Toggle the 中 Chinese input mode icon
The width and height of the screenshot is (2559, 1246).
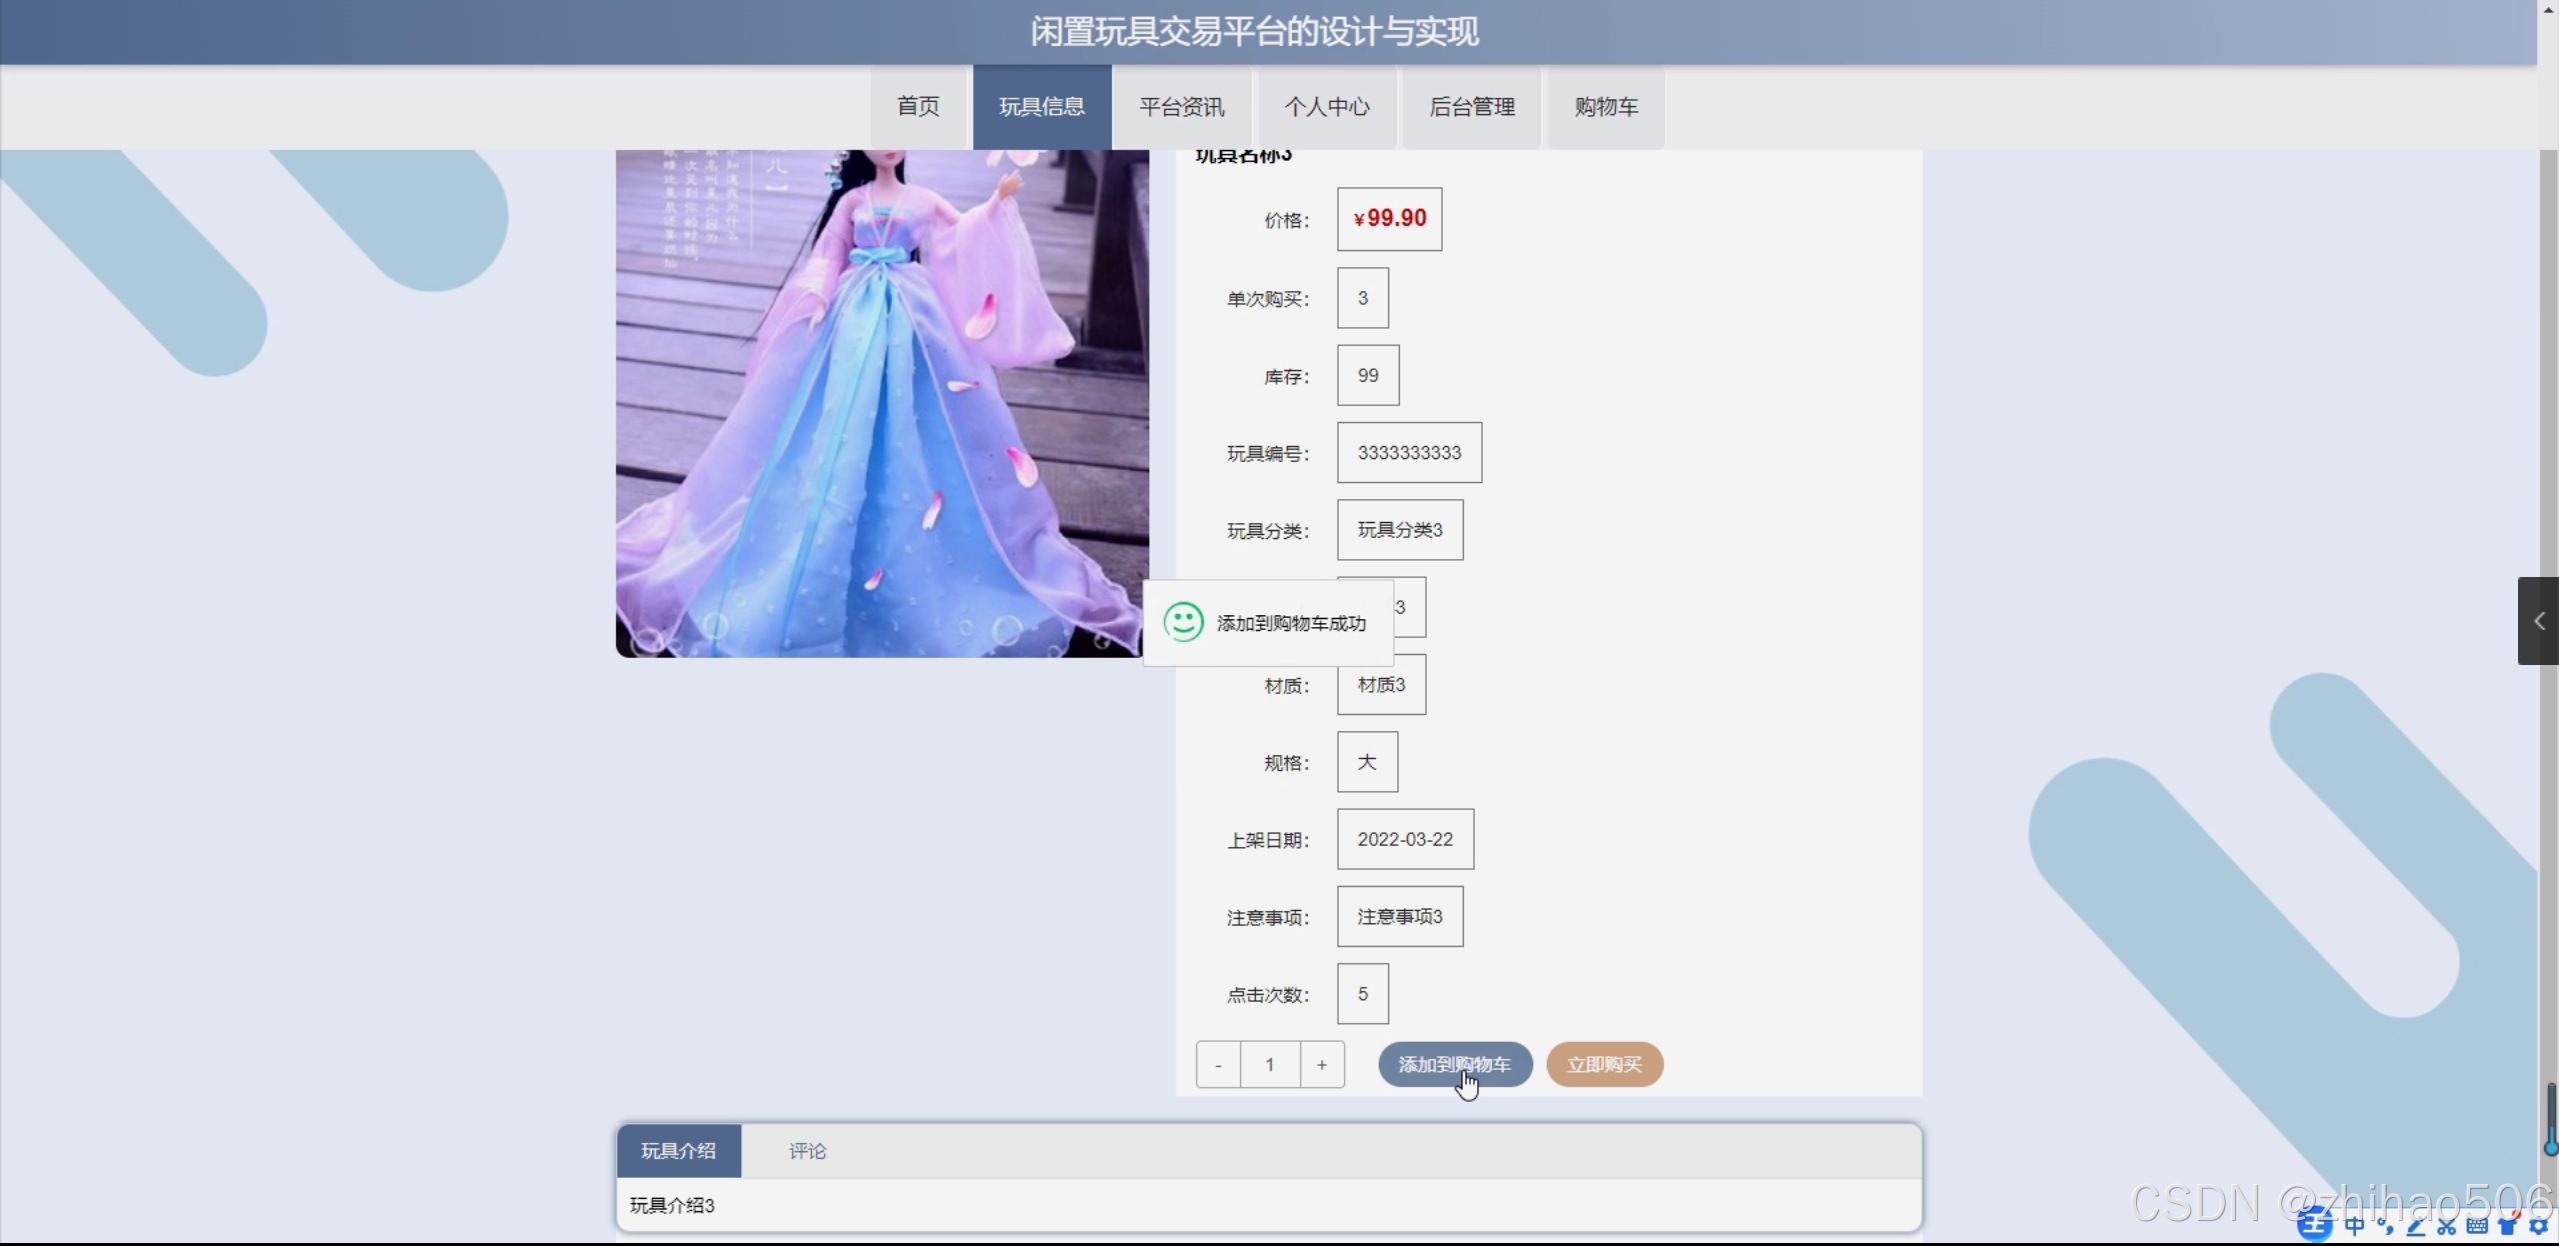pyautogui.click(x=2356, y=1226)
